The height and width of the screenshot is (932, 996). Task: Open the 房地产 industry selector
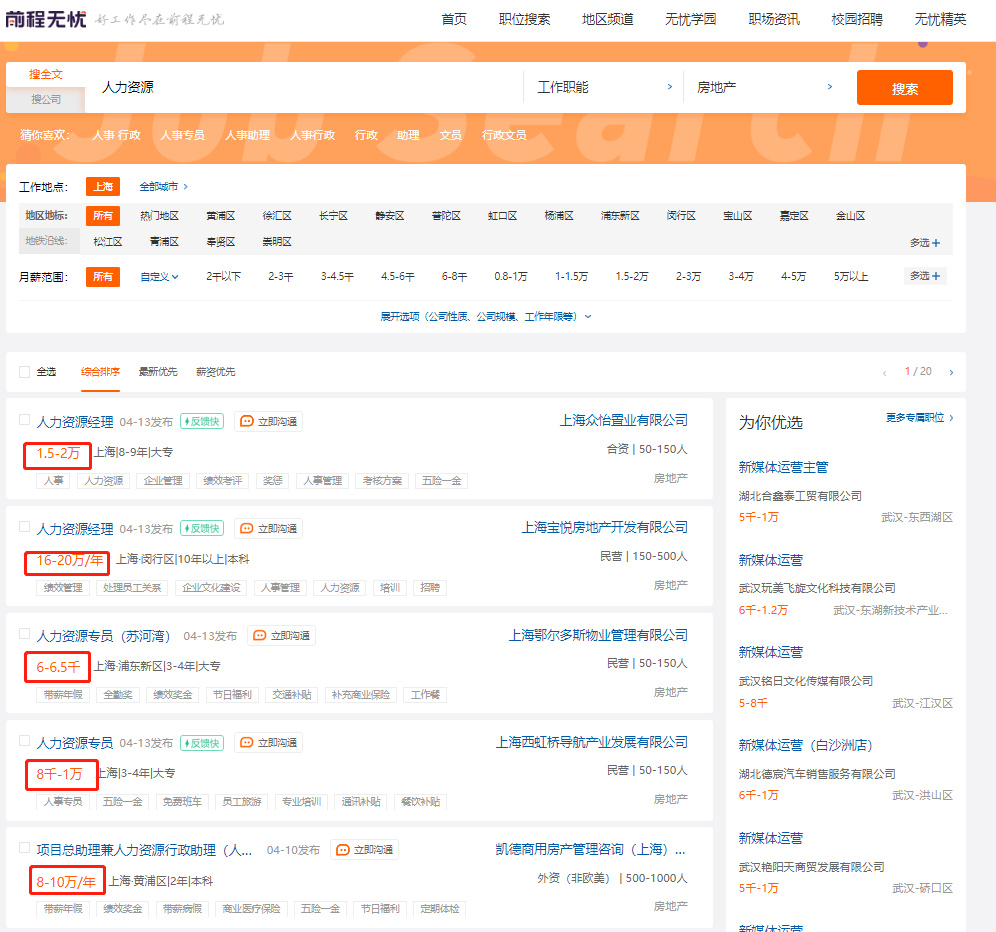point(765,87)
